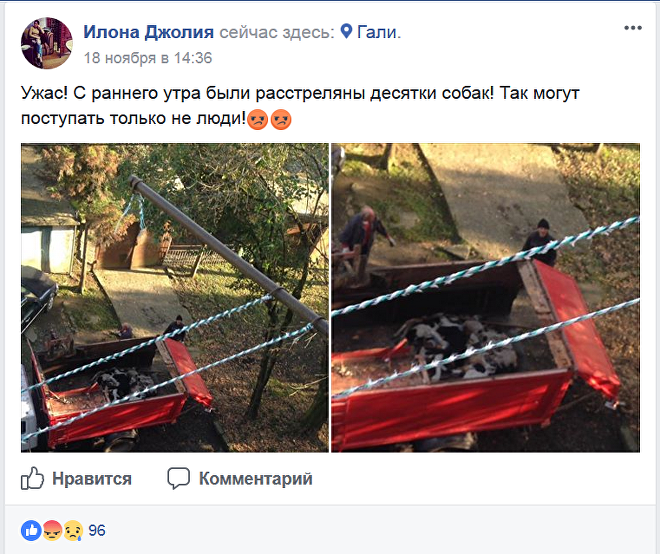Click the speech bubble comment icon
The width and height of the screenshot is (660, 554).
click(x=178, y=478)
